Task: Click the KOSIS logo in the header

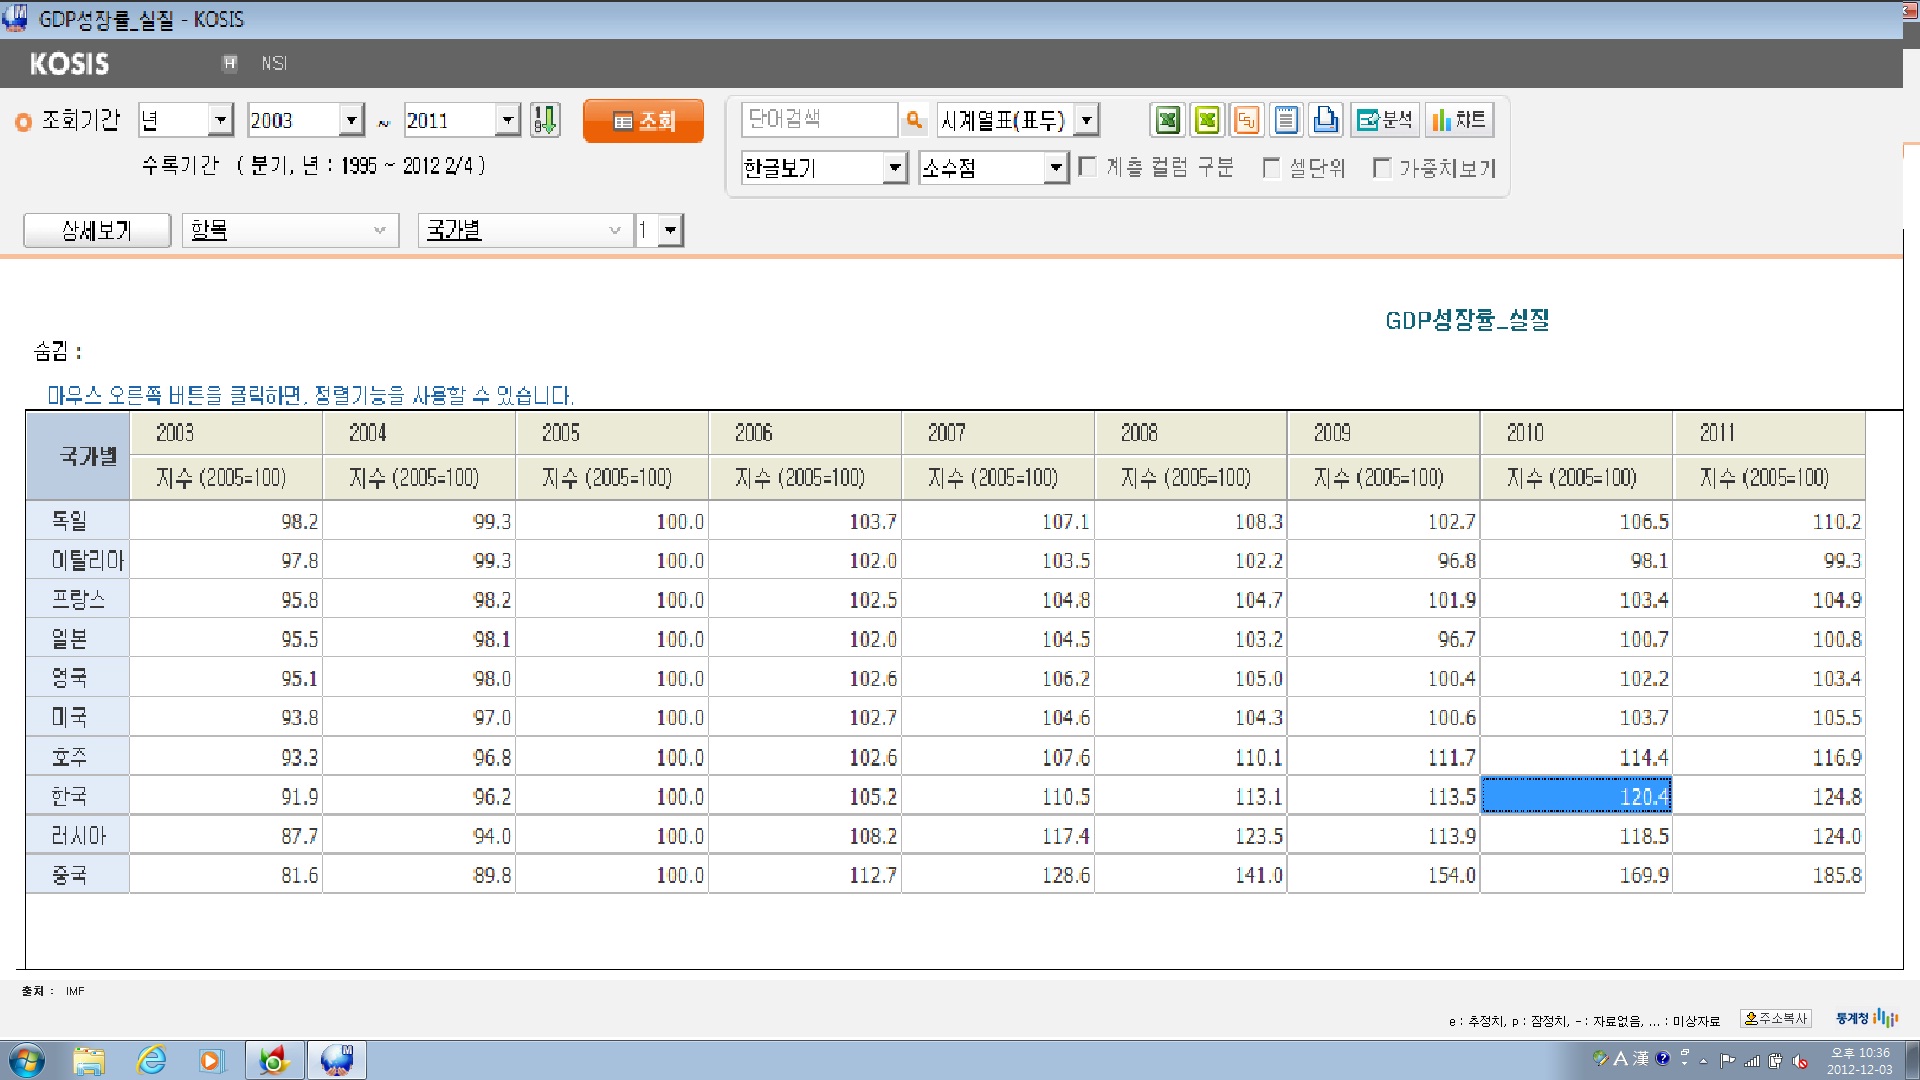Action: [x=69, y=64]
